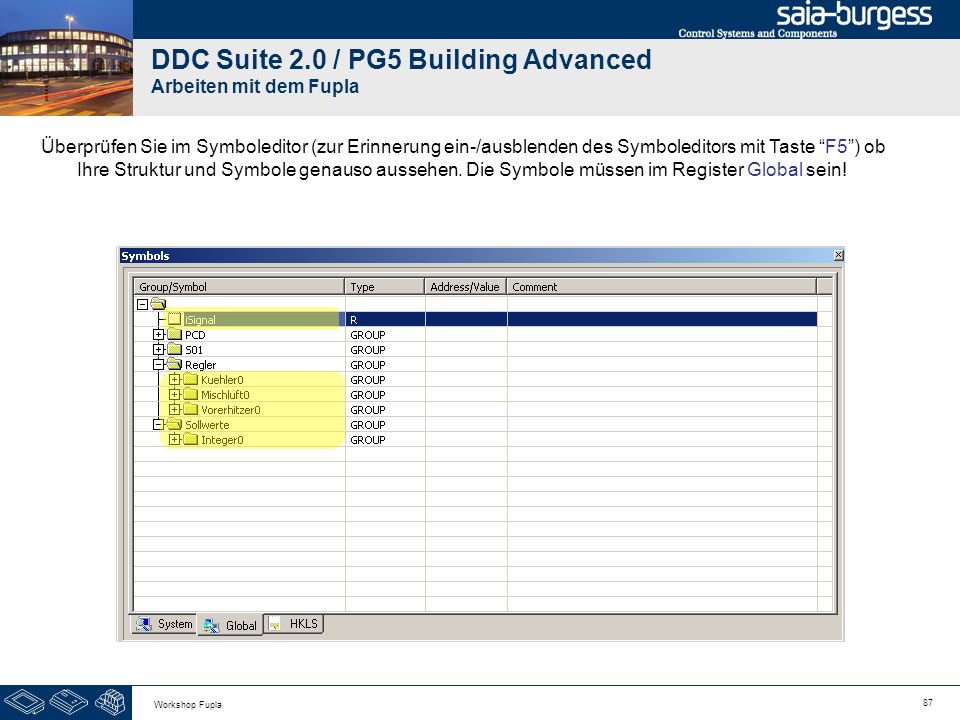Expand the S01 group
Viewport: 960px width, 720px height.
(159, 350)
